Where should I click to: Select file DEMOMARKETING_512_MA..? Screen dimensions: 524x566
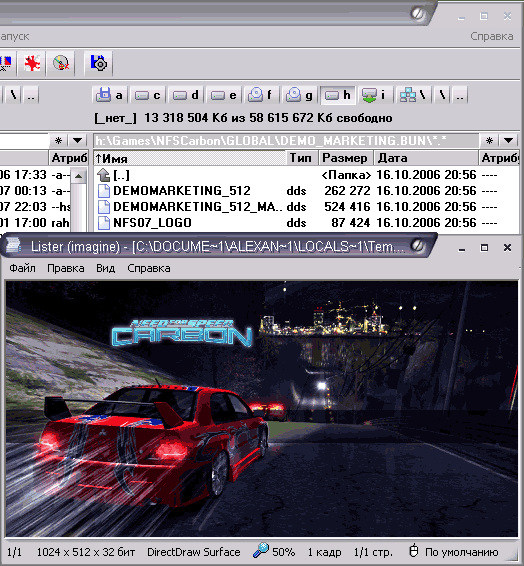[x=197, y=207]
